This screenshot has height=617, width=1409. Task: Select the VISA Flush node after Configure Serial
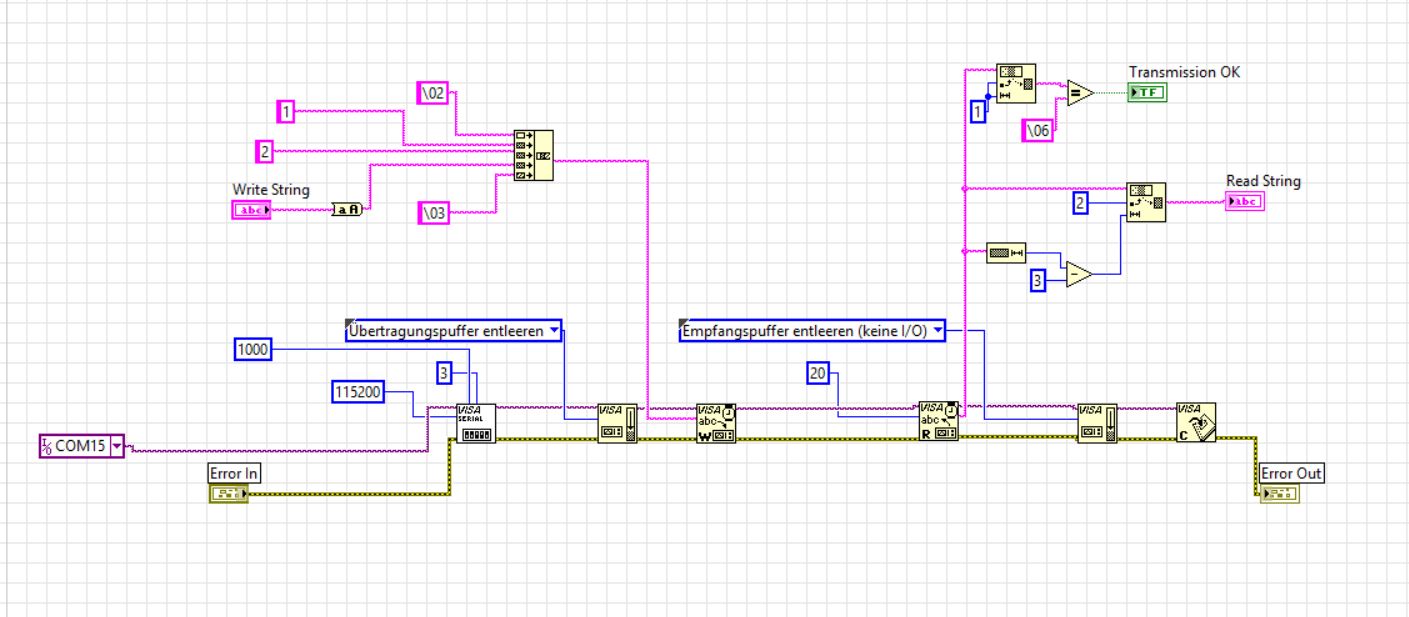point(617,423)
